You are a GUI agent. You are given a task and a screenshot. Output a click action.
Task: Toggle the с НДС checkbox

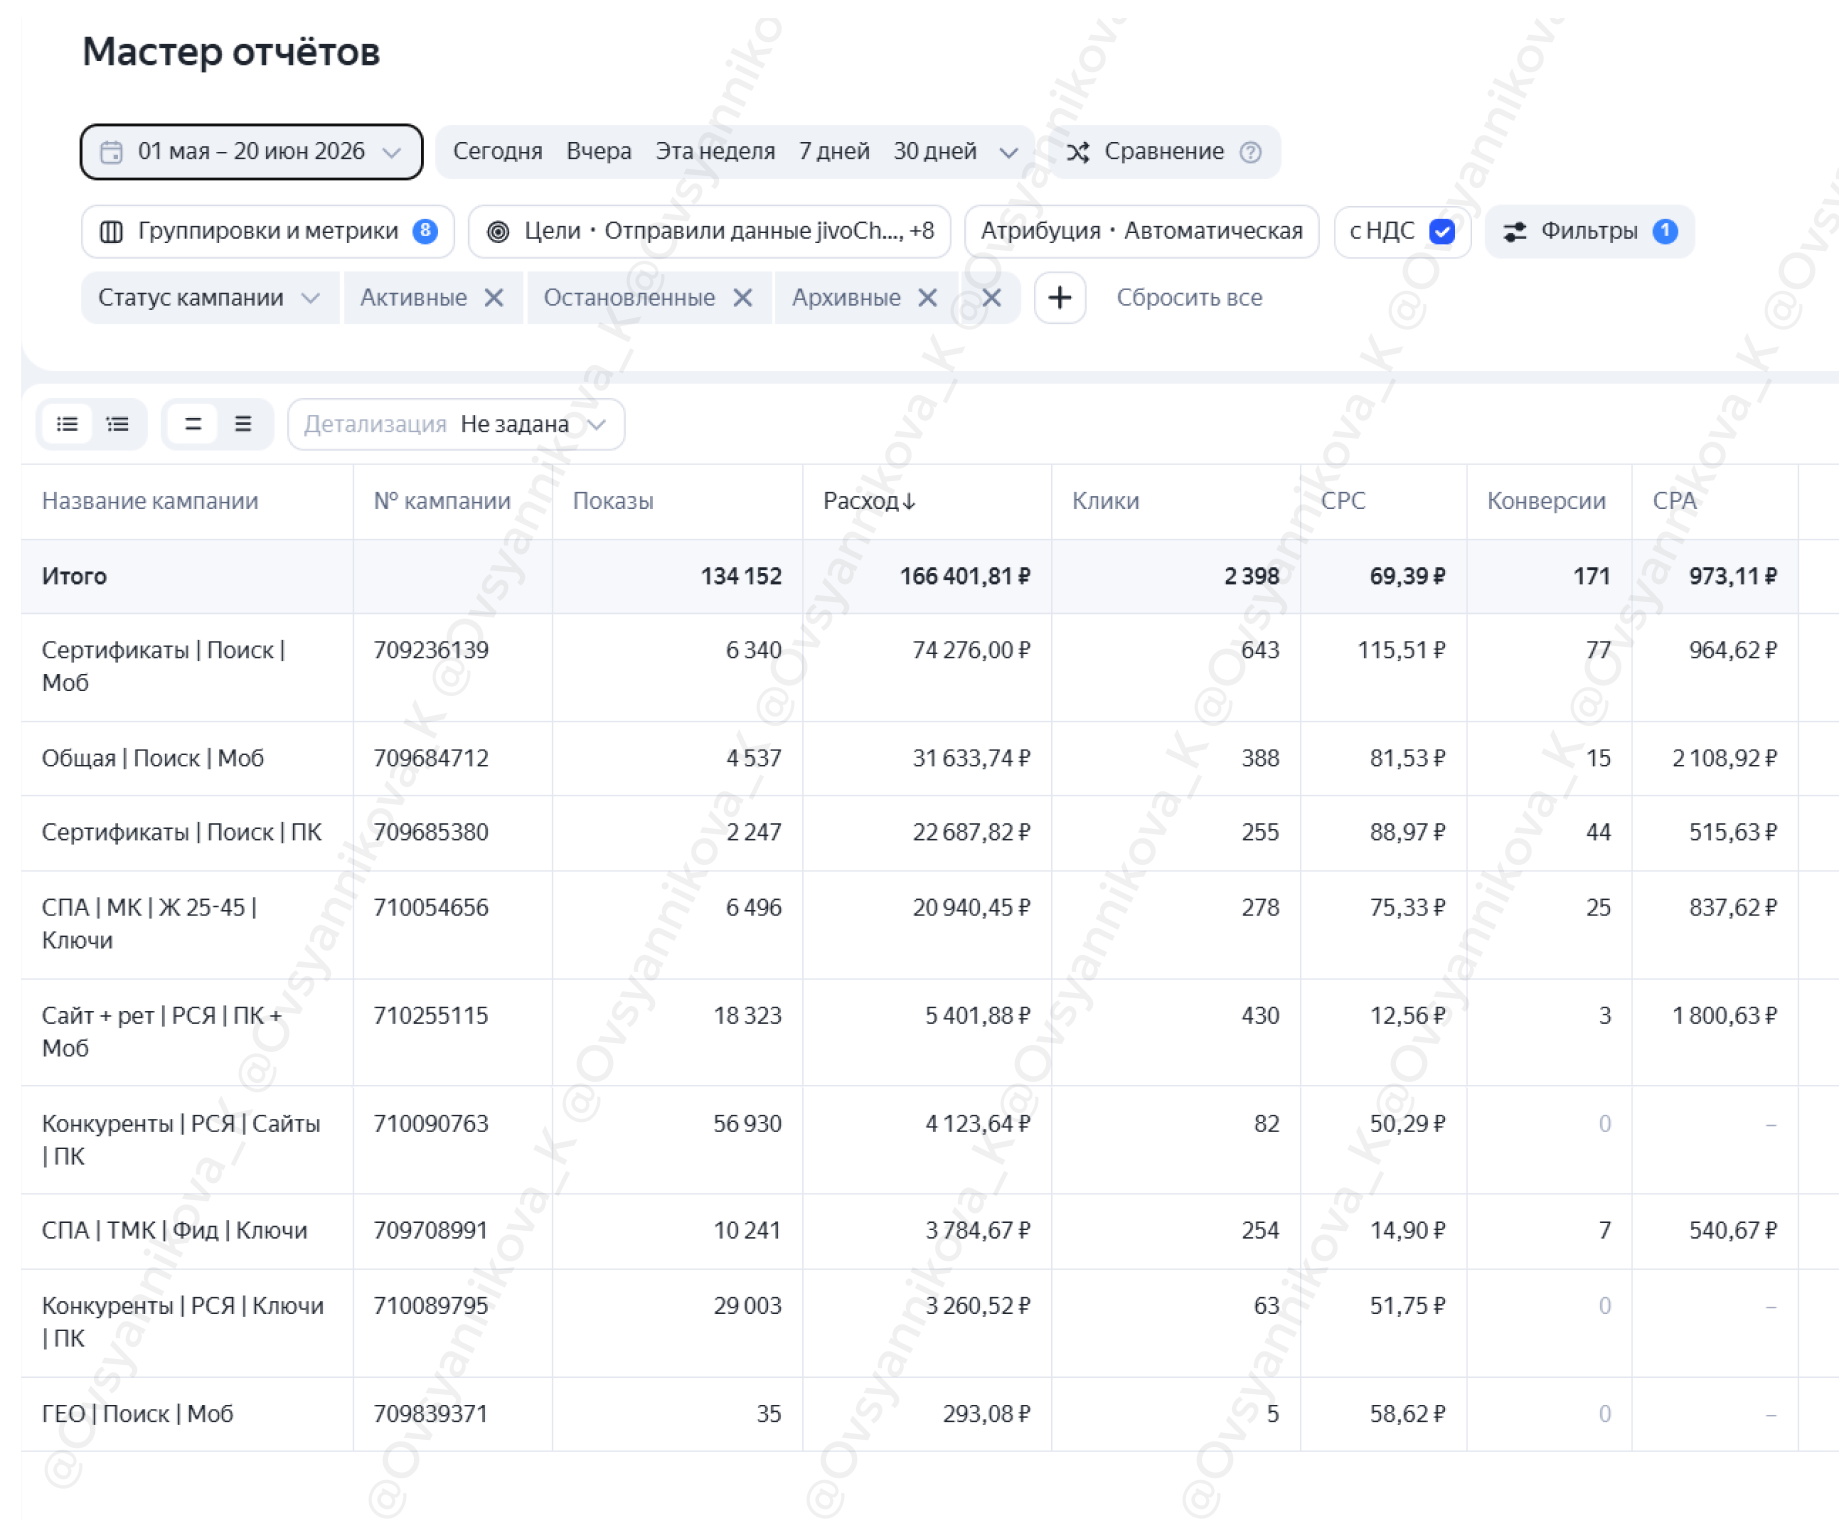[1441, 232]
